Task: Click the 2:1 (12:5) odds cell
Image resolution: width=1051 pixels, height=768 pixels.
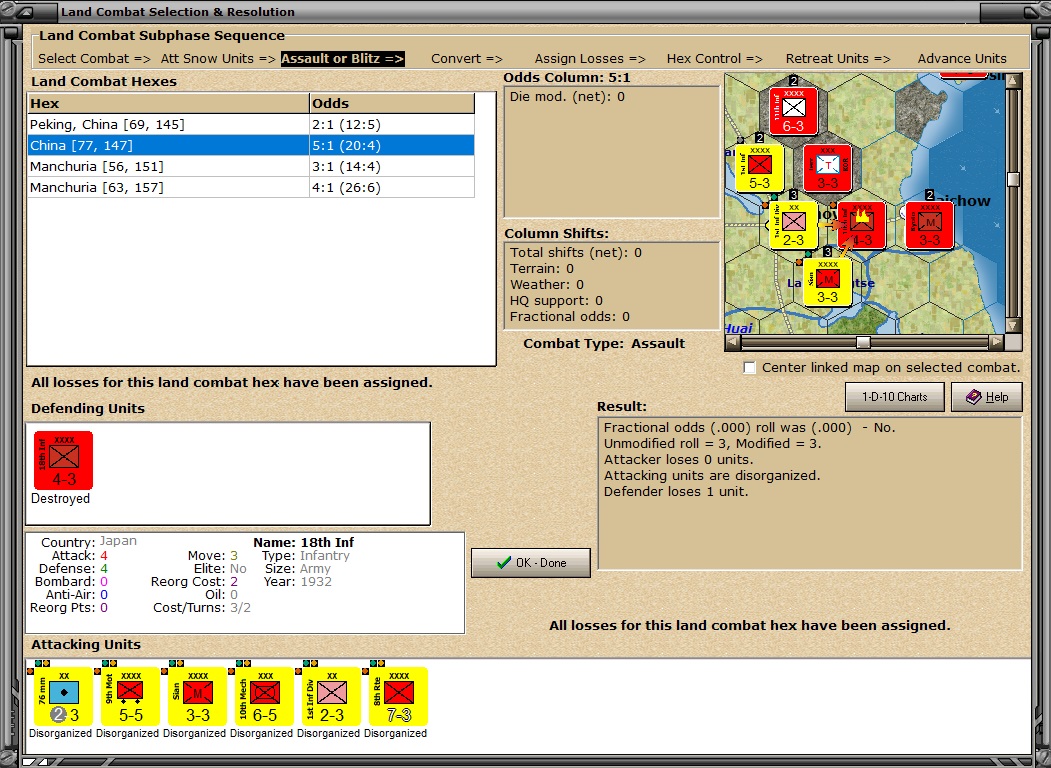Action: click(391, 125)
